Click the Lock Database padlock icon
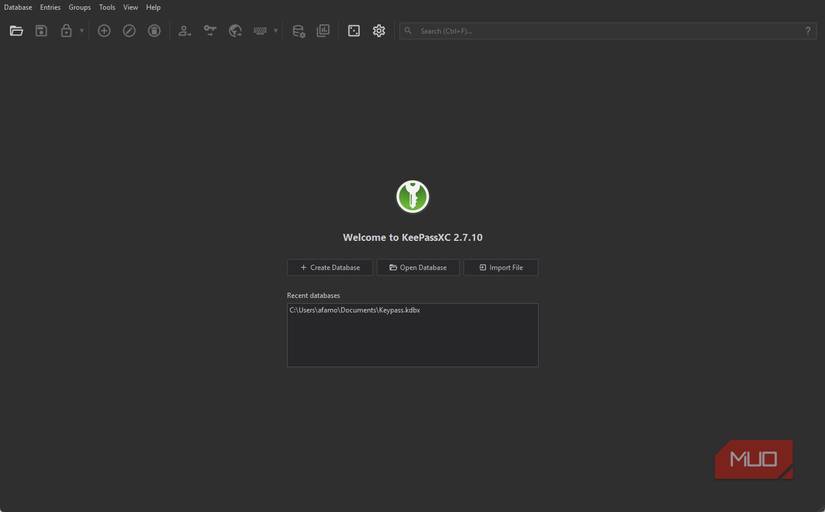 point(66,31)
